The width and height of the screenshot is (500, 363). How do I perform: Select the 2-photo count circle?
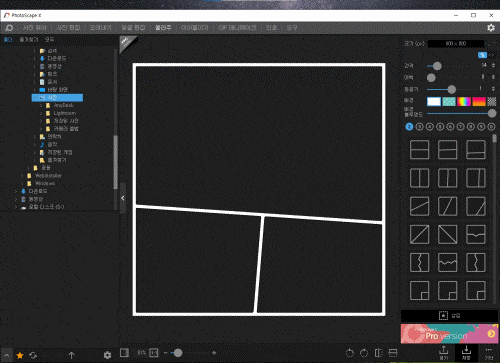point(409,127)
